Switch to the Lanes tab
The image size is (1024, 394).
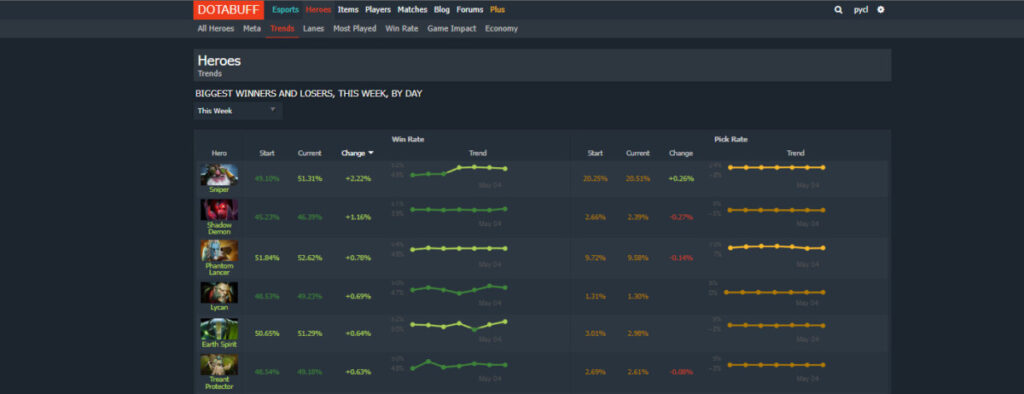point(313,29)
